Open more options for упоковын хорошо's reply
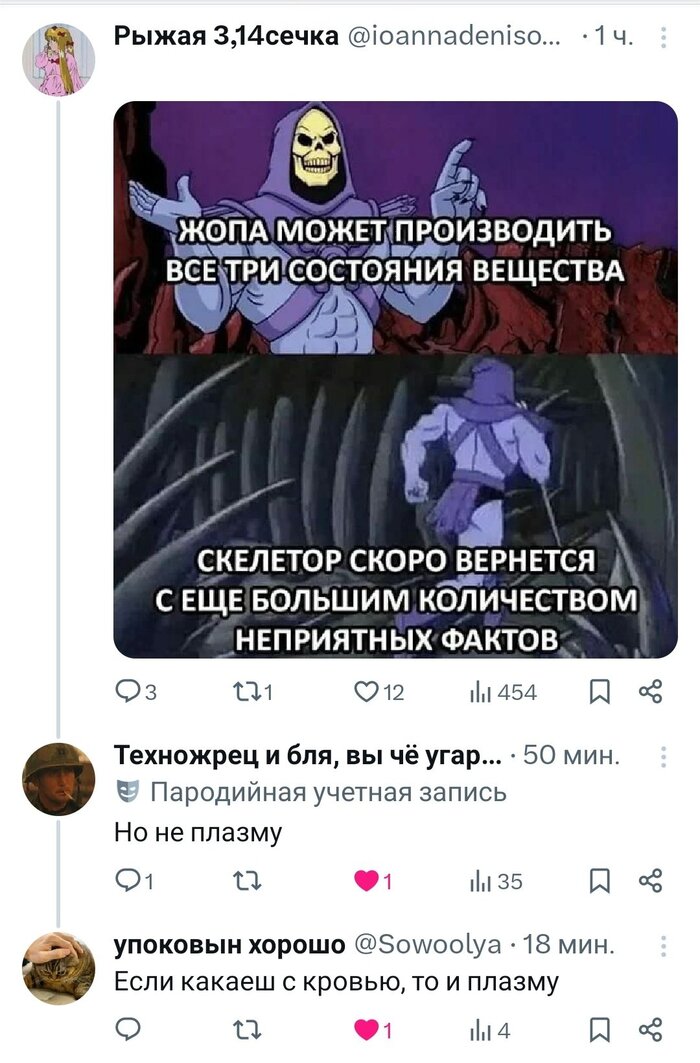Image resolution: width=700 pixels, height=1063 pixels. pyautogui.click(x=665, y=945)
